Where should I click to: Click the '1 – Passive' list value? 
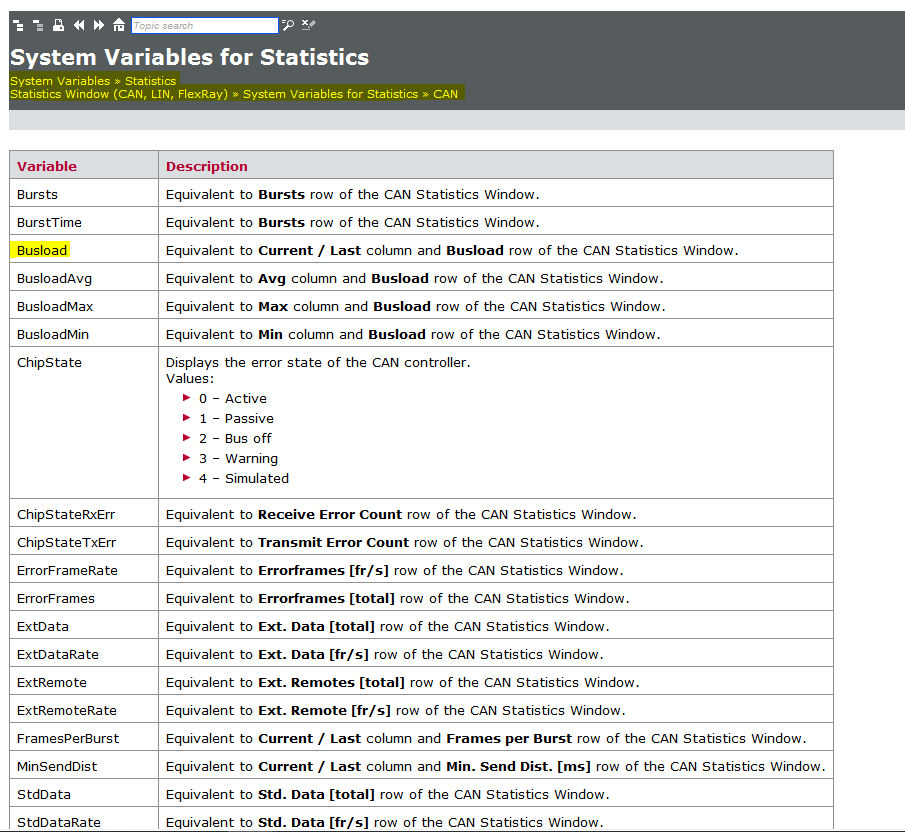pyautogui.click(x=236, y=418)
